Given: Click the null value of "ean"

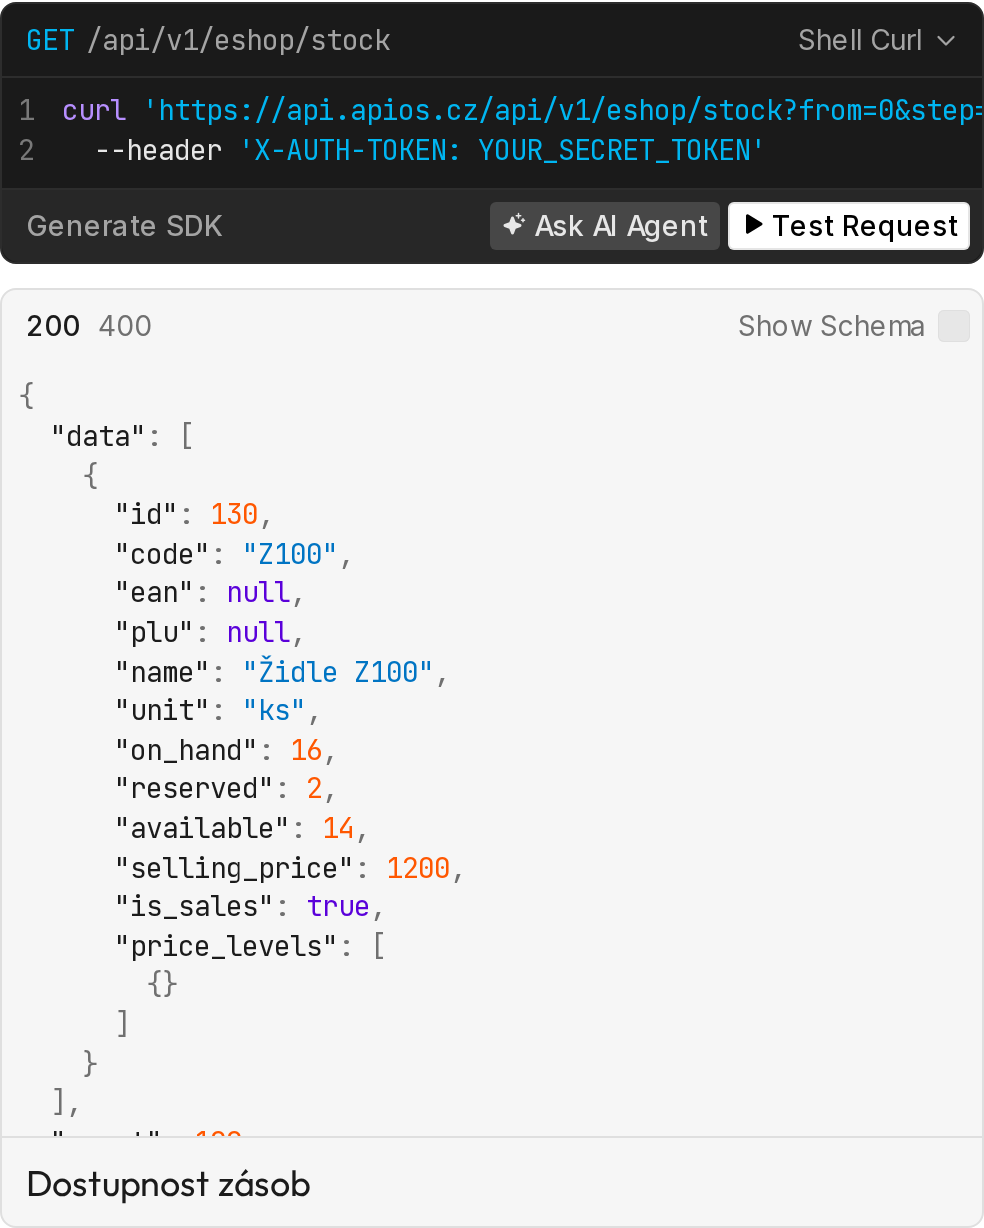Looking at the screenshot, I should [258, 593].
